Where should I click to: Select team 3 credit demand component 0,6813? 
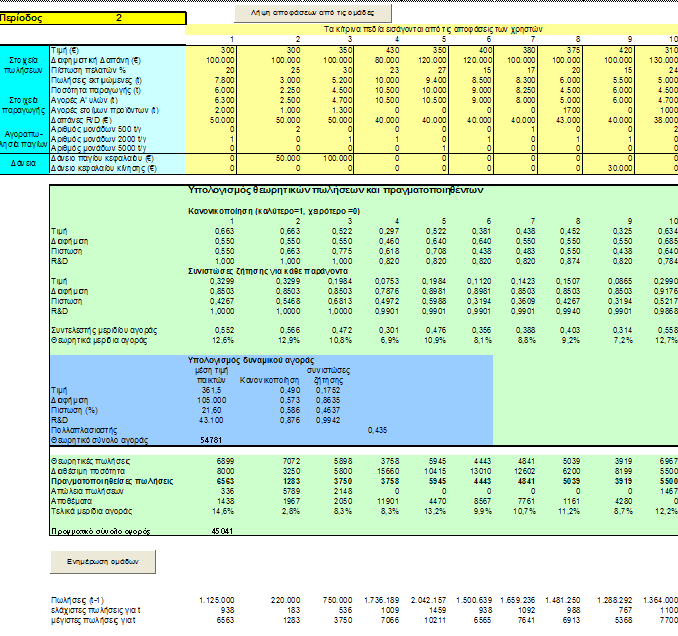pos(340,301)
